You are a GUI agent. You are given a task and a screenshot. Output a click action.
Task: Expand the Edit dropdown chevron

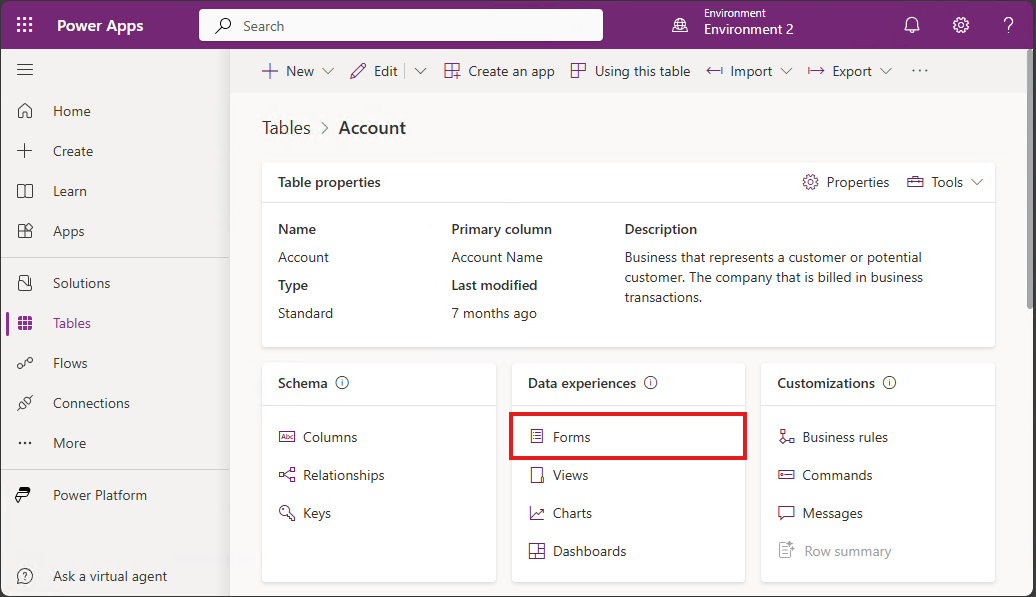coord(420,71)
